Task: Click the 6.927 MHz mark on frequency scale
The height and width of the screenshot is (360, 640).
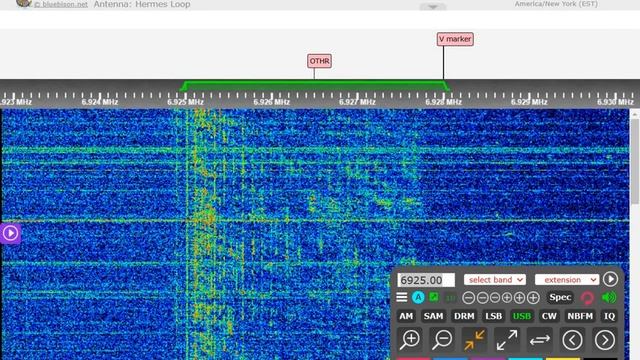Action: tap(357, 102)
